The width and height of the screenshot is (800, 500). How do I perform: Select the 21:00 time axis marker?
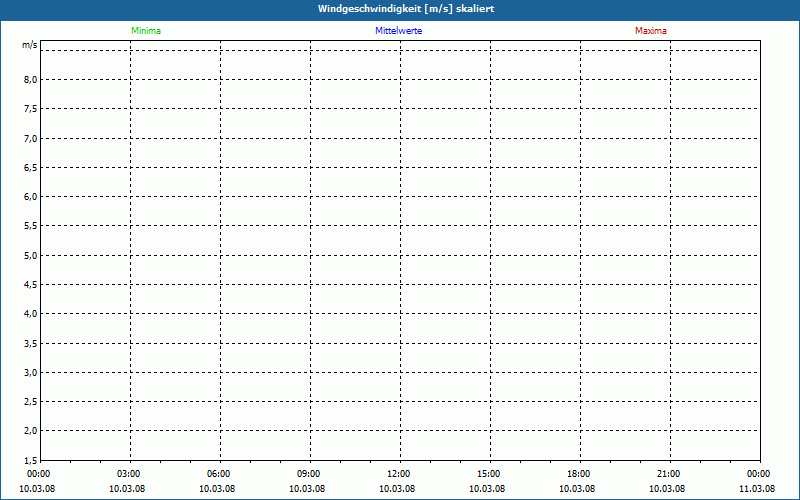[669, 474]
